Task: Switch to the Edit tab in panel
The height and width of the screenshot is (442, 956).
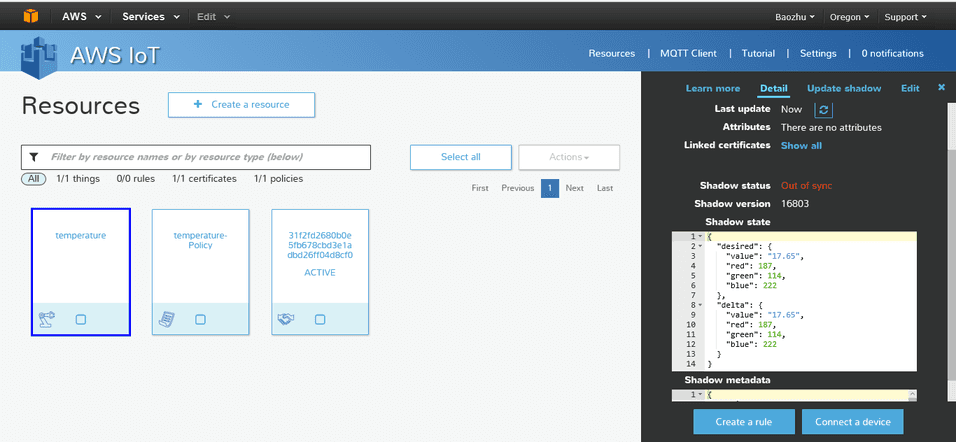Action: click(x=910, y=88)
